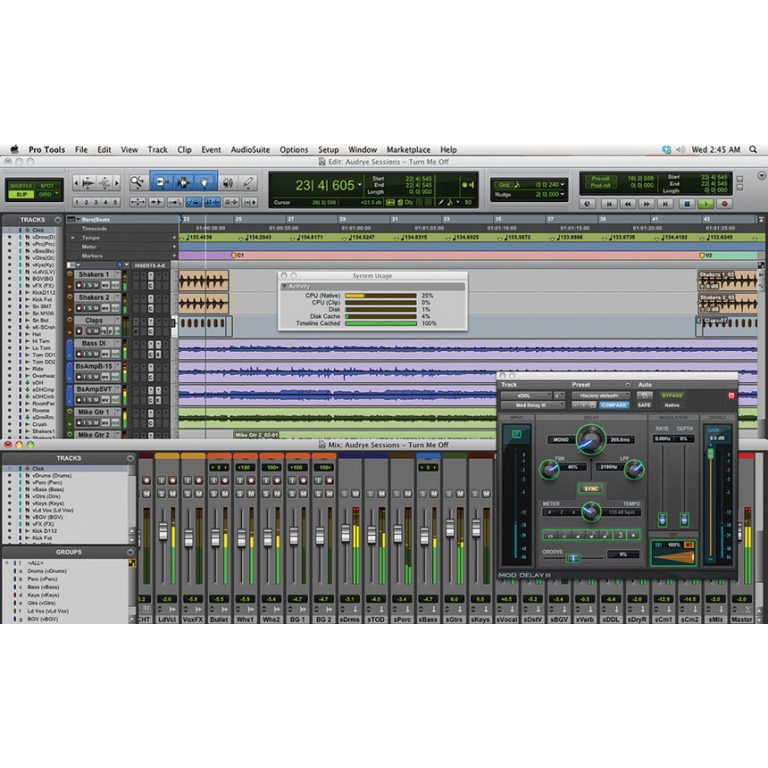The width and height of the screenshot is (768, 768).
Task: Select the Bass DI track name
Action: 94,343
